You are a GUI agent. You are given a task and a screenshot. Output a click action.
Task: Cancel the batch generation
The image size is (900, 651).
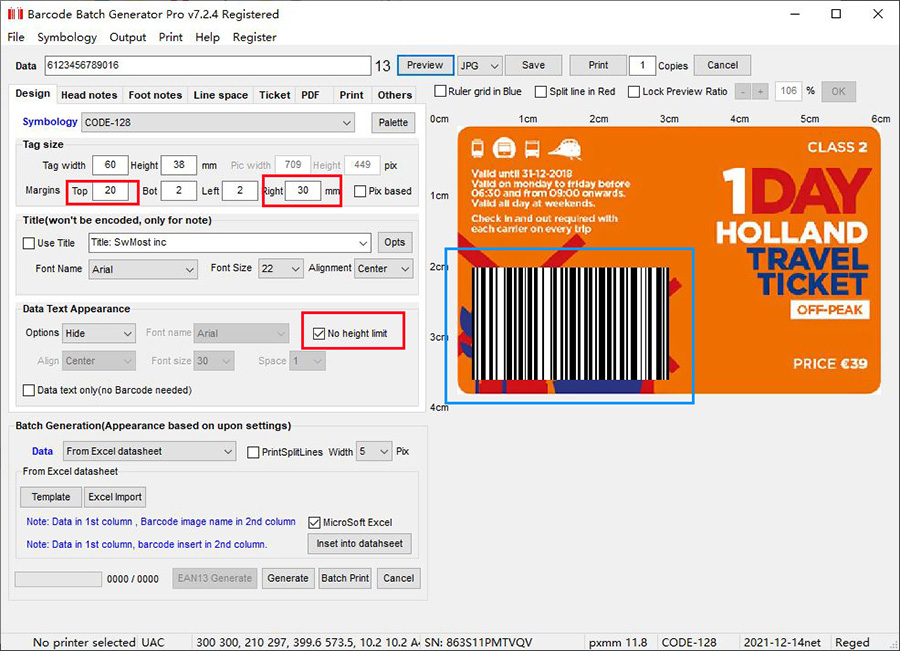[399, 578]
